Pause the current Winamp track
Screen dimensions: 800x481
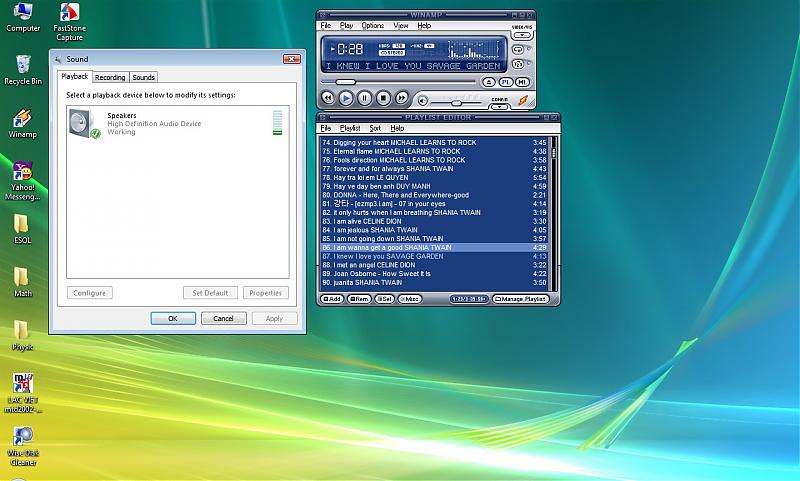[364, 98]
